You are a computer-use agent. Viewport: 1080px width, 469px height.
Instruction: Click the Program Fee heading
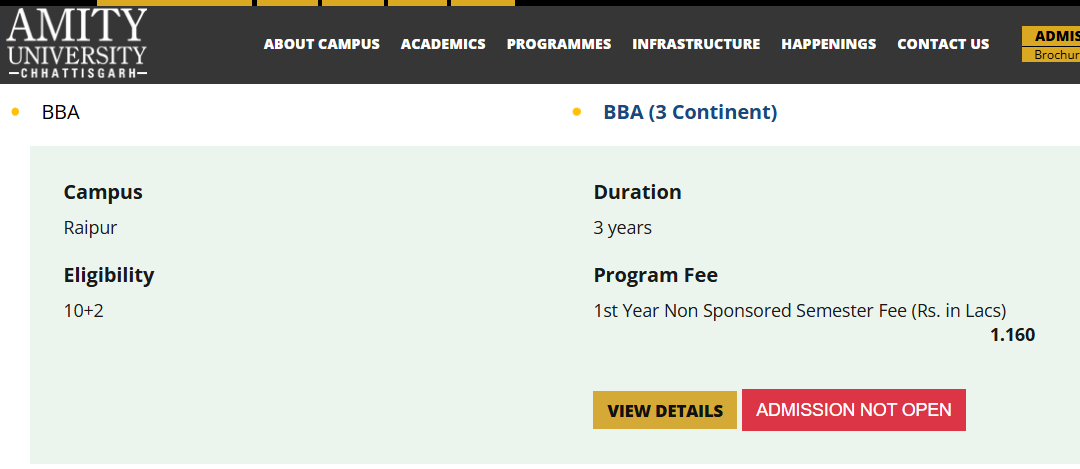click(x=656, y=275)
